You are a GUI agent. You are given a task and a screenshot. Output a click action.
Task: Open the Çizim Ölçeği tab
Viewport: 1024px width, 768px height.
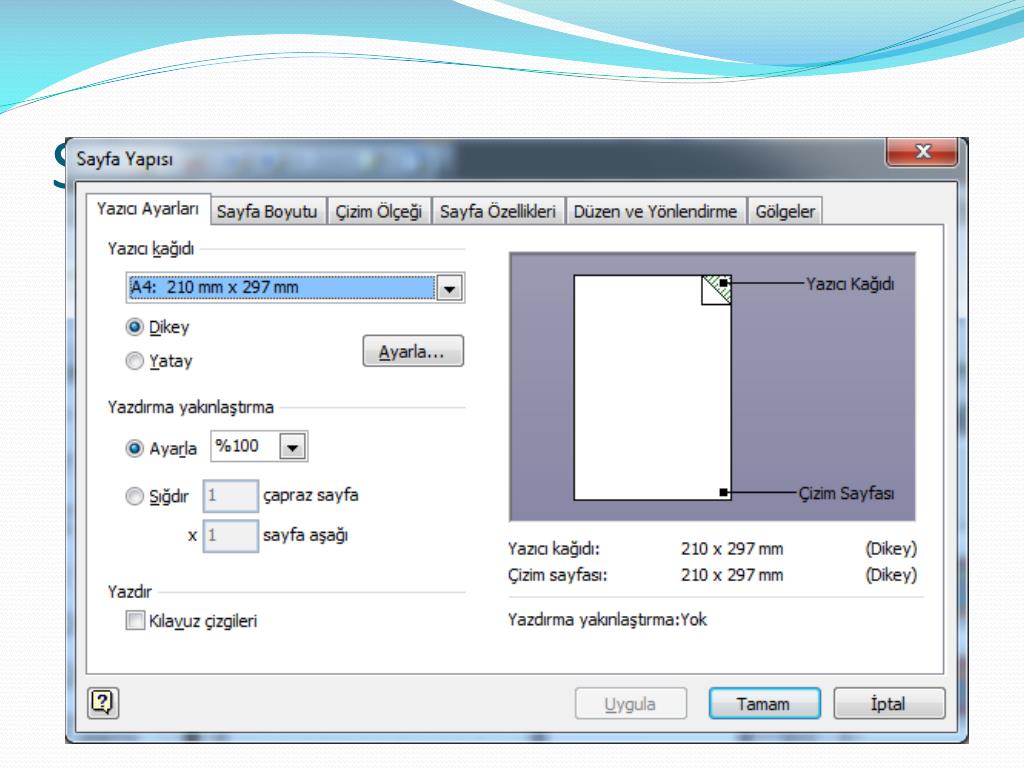click(x=379, y=212)
